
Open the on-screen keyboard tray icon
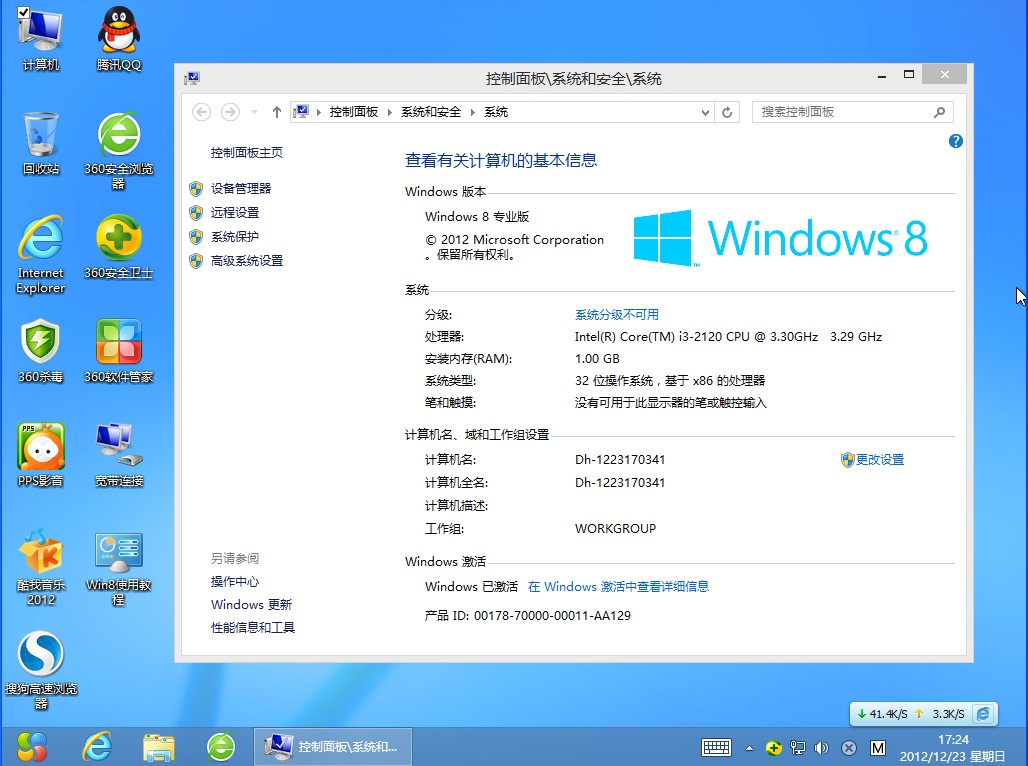coord(716,748)
